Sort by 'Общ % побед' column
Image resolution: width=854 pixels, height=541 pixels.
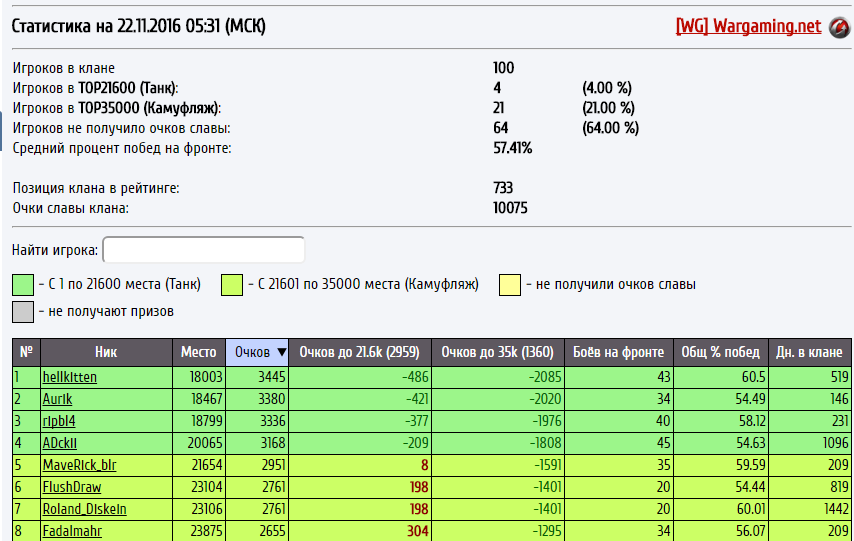coord(721,352)
